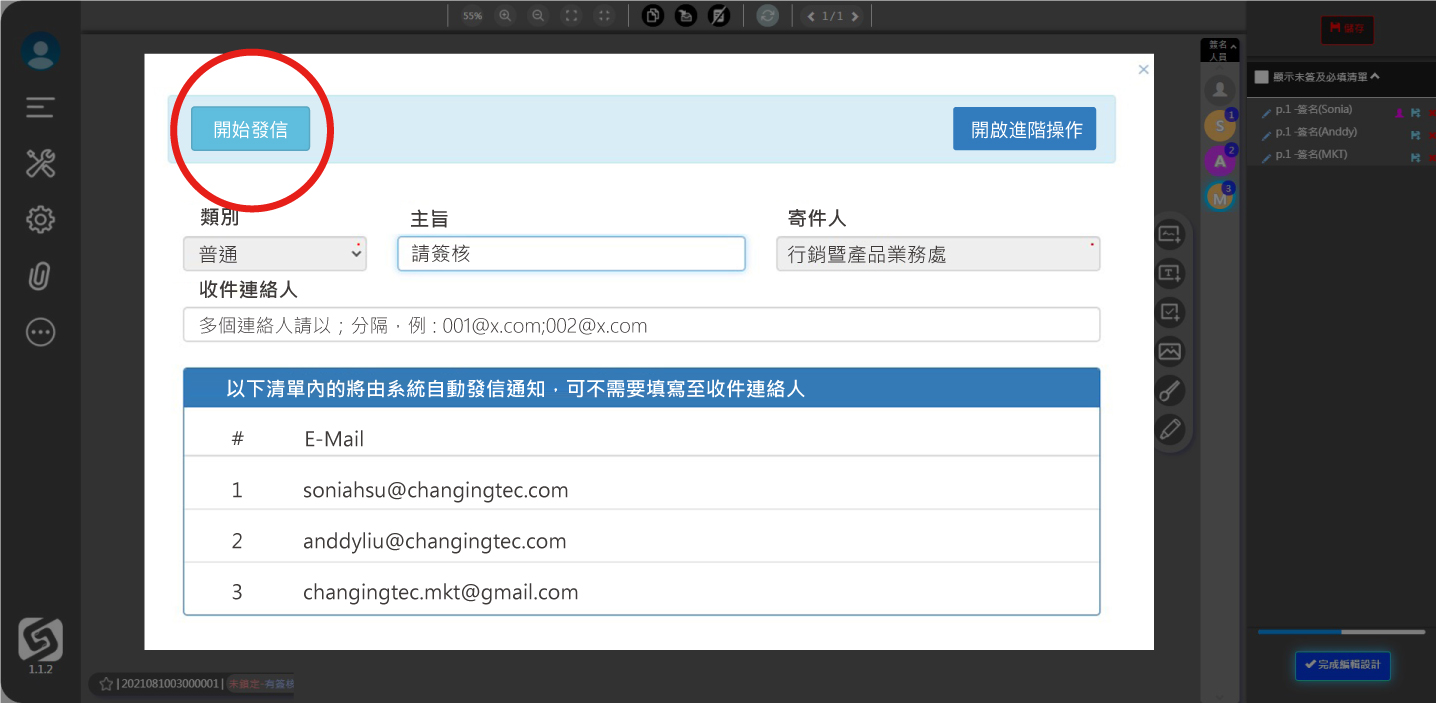Image resolution: width=1436 pixels, height=703 pixels.
Task: Click the 主旨 subject input field
Action: pyautogui.click(x=571, y=254)
